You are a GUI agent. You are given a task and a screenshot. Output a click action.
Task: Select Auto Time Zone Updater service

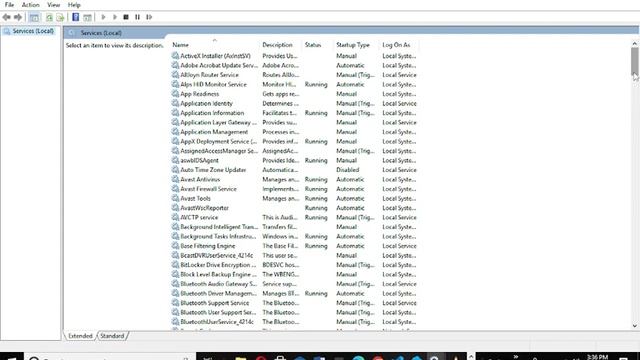coord(294,170)
